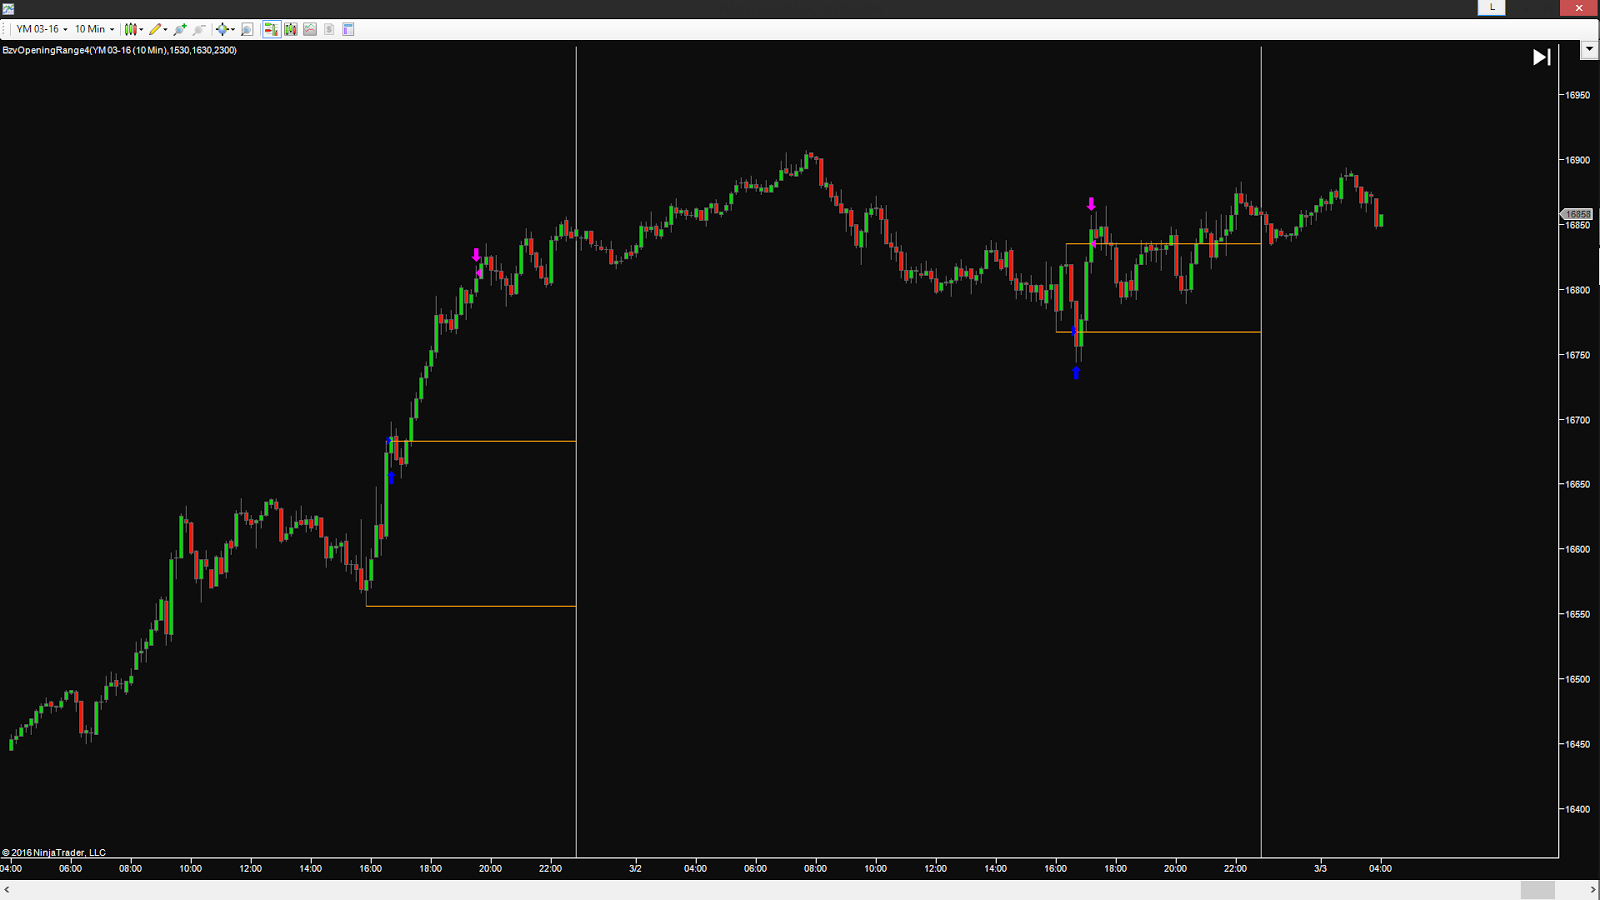This screenshot has height=900, width=1600.
Task: Click the 16400 price axis label
Action: [x=1578, y=809]
